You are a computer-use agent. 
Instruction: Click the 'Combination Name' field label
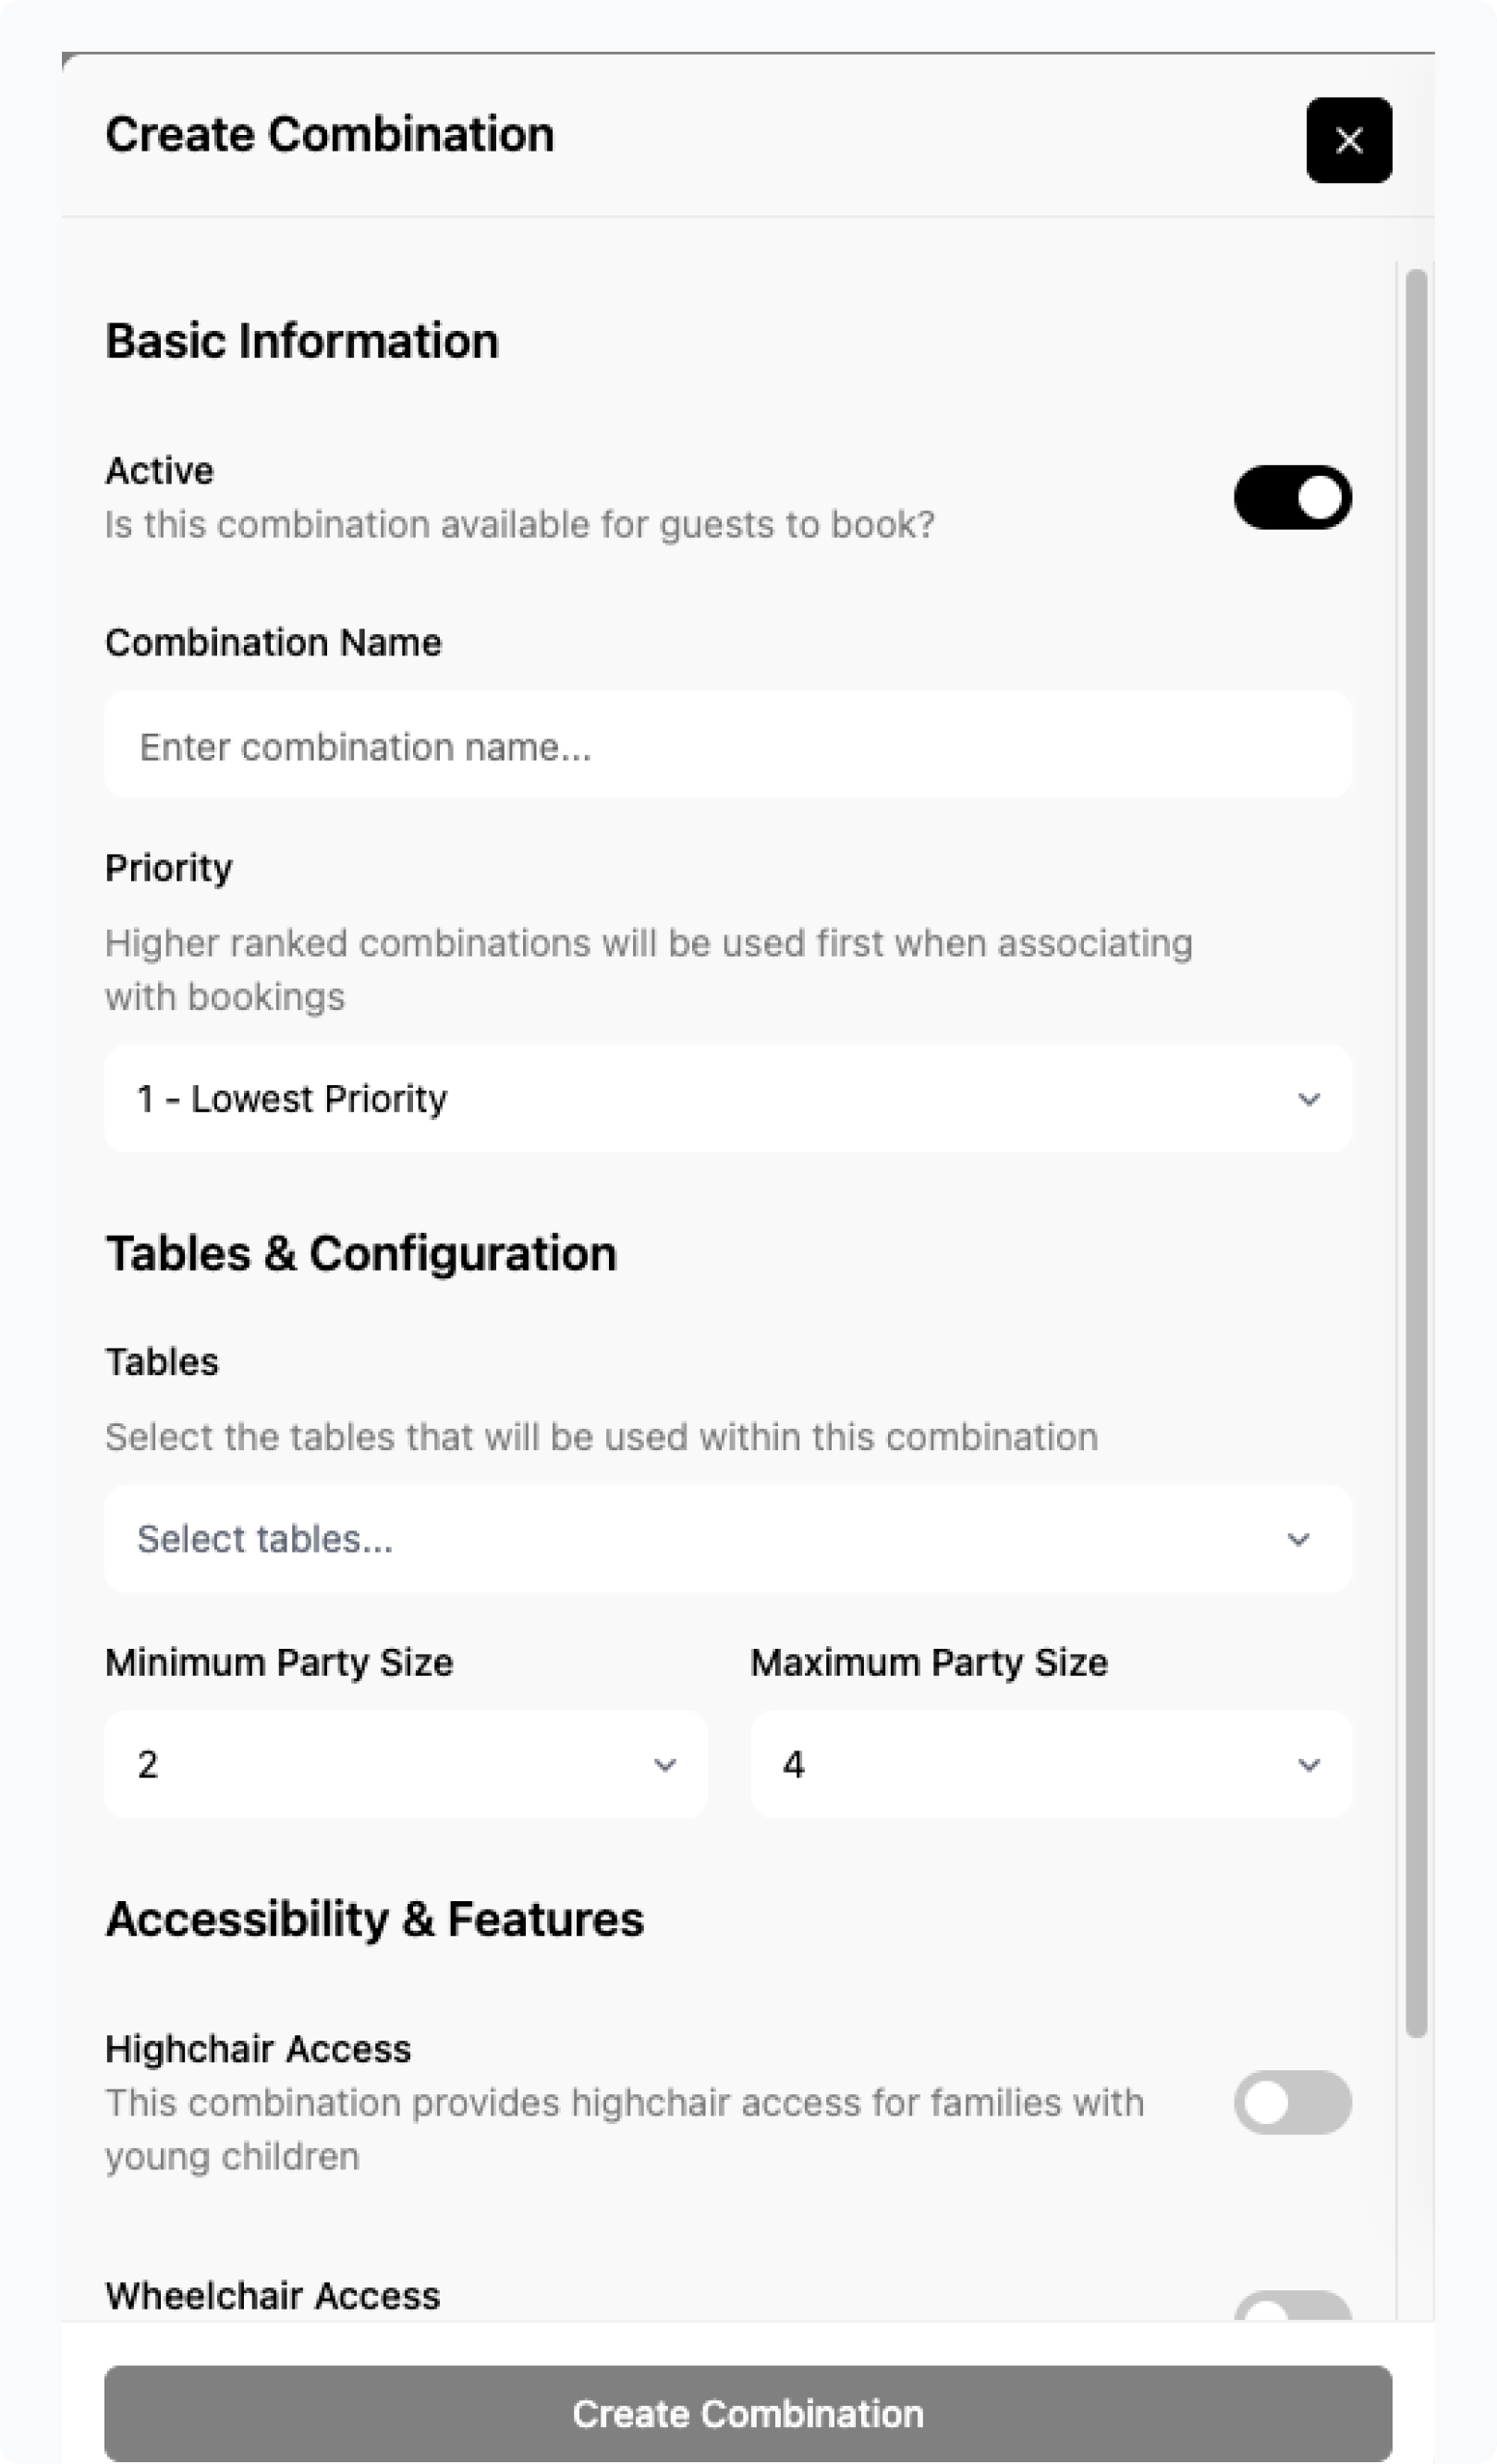tap(273, 642)
